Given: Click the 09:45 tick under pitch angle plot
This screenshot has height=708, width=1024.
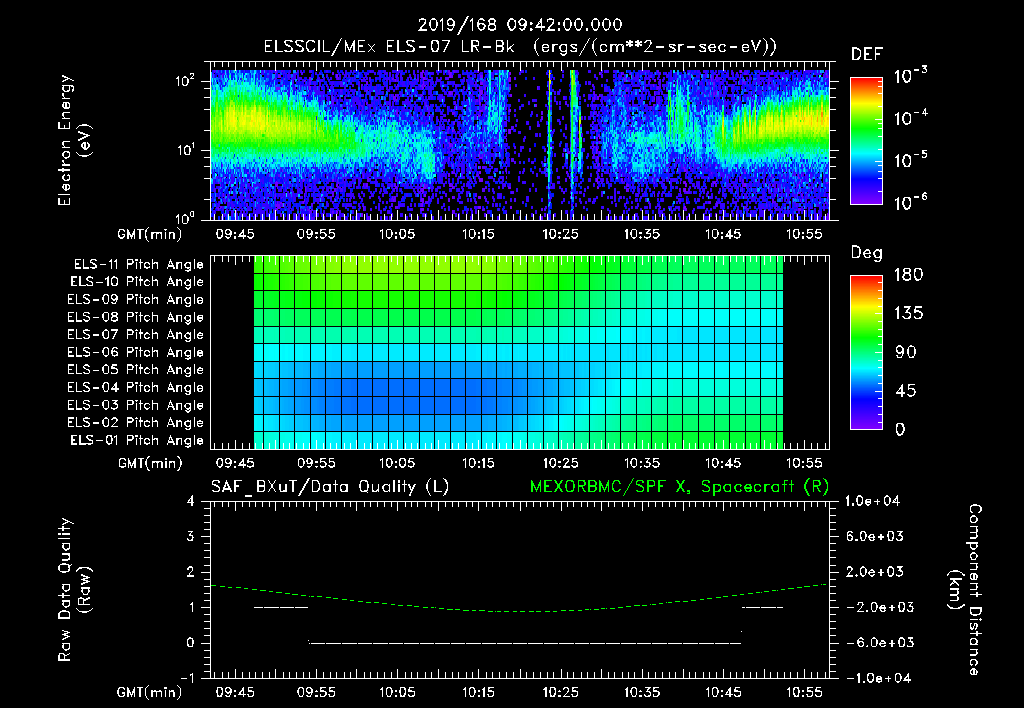Looking at the screenshot, I should [x=235, y=463].
